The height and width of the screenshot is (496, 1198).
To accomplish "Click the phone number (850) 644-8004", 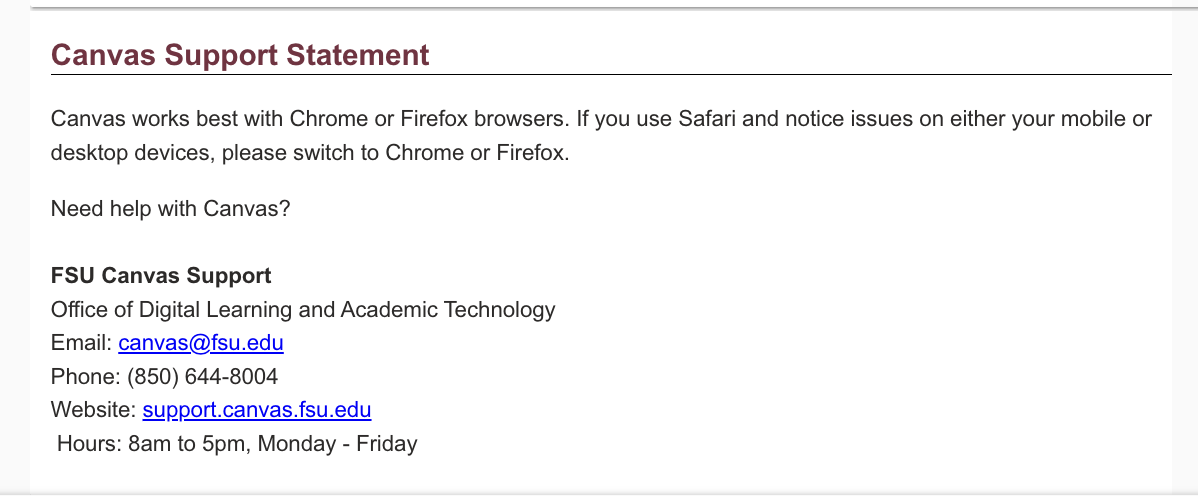I will coord(202,376).
